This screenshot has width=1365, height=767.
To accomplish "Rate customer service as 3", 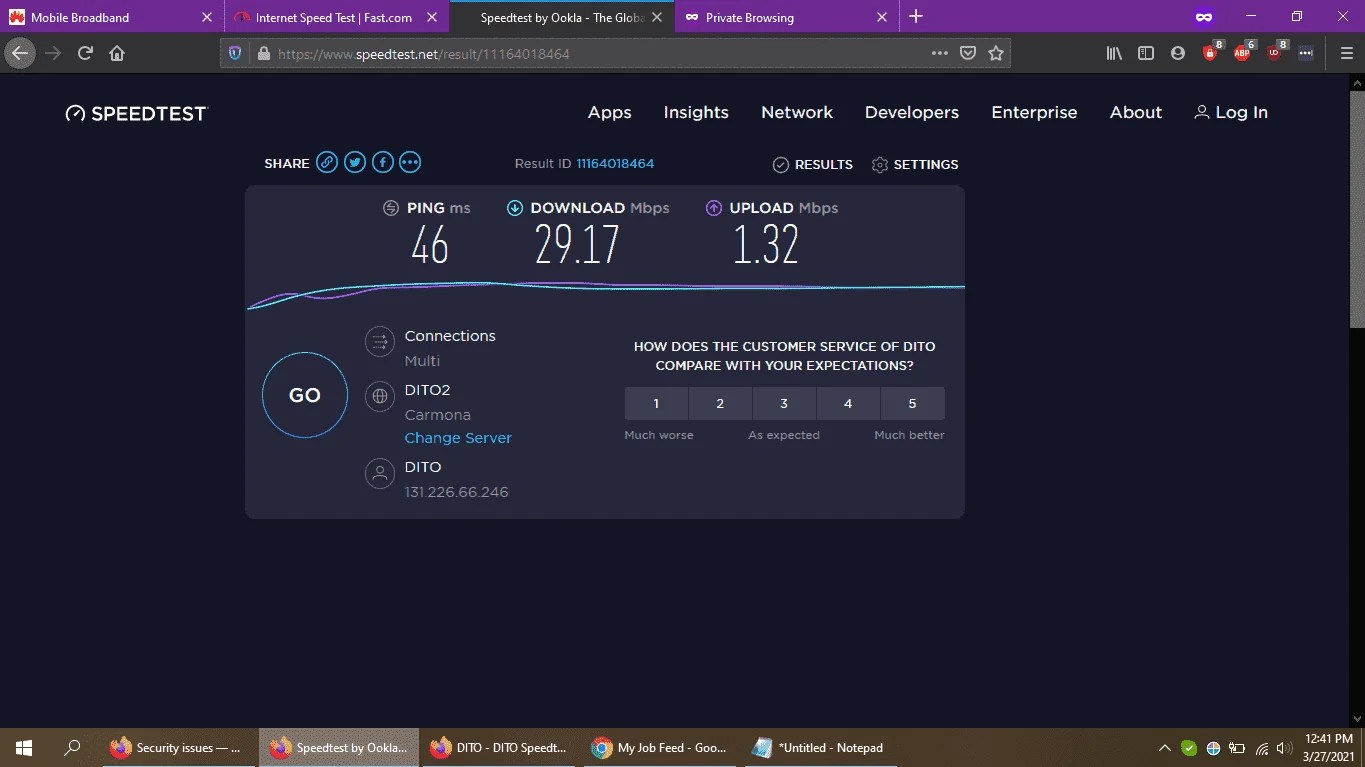I will tap(784, 403).
